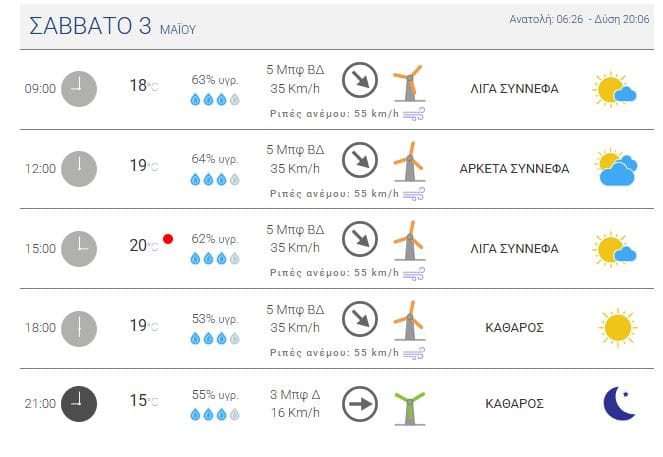This screenshot has height=457, width=663.
Task: Click the 21:00 eastward wind arrow icon
Action: pos(360,404)
